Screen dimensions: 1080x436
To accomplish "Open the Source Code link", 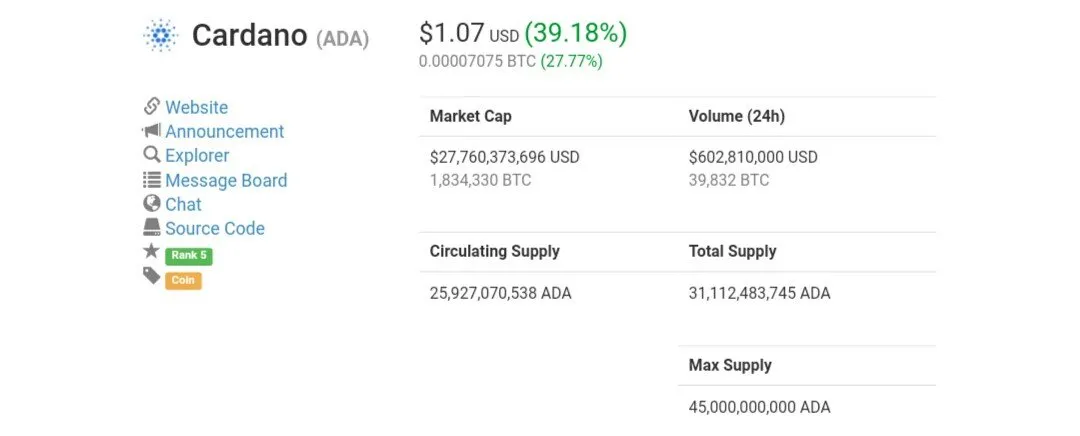I will coord(215,229).
